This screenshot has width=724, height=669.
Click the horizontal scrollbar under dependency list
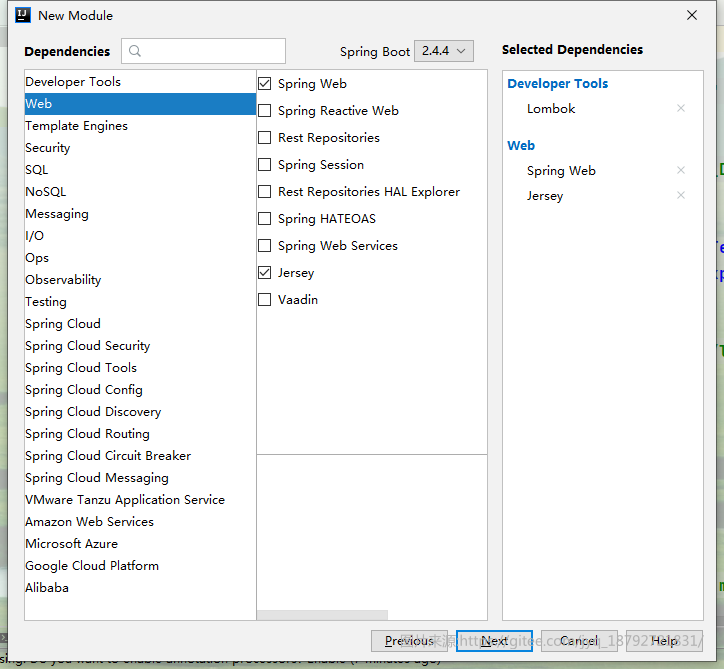point(322,615)
